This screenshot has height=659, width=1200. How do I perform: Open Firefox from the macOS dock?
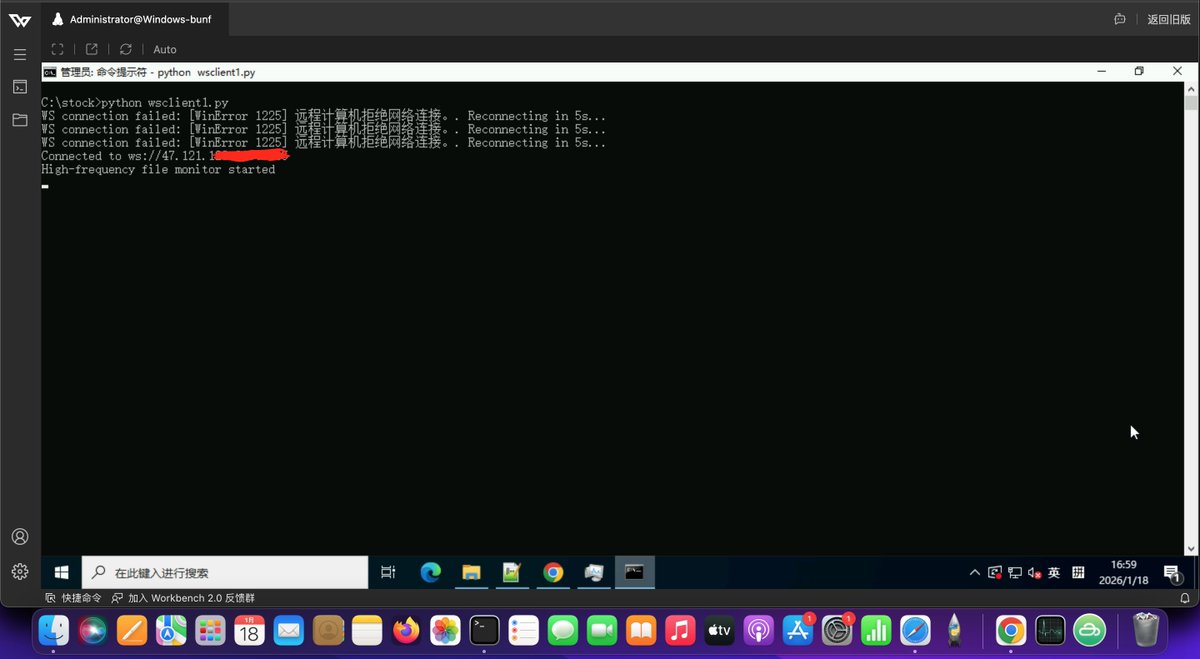(406, 630)
